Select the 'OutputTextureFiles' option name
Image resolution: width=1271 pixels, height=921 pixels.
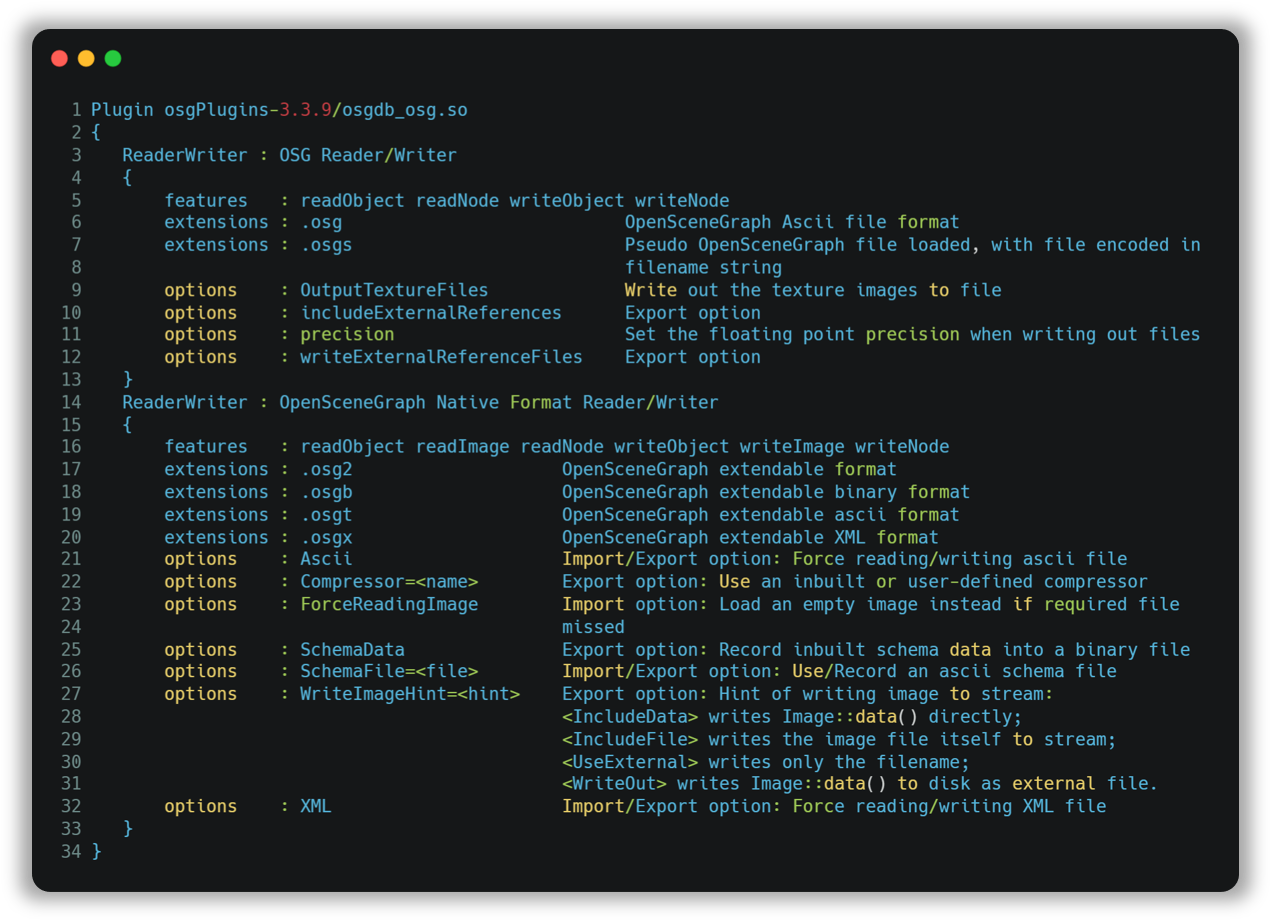[x=394, y=290]
